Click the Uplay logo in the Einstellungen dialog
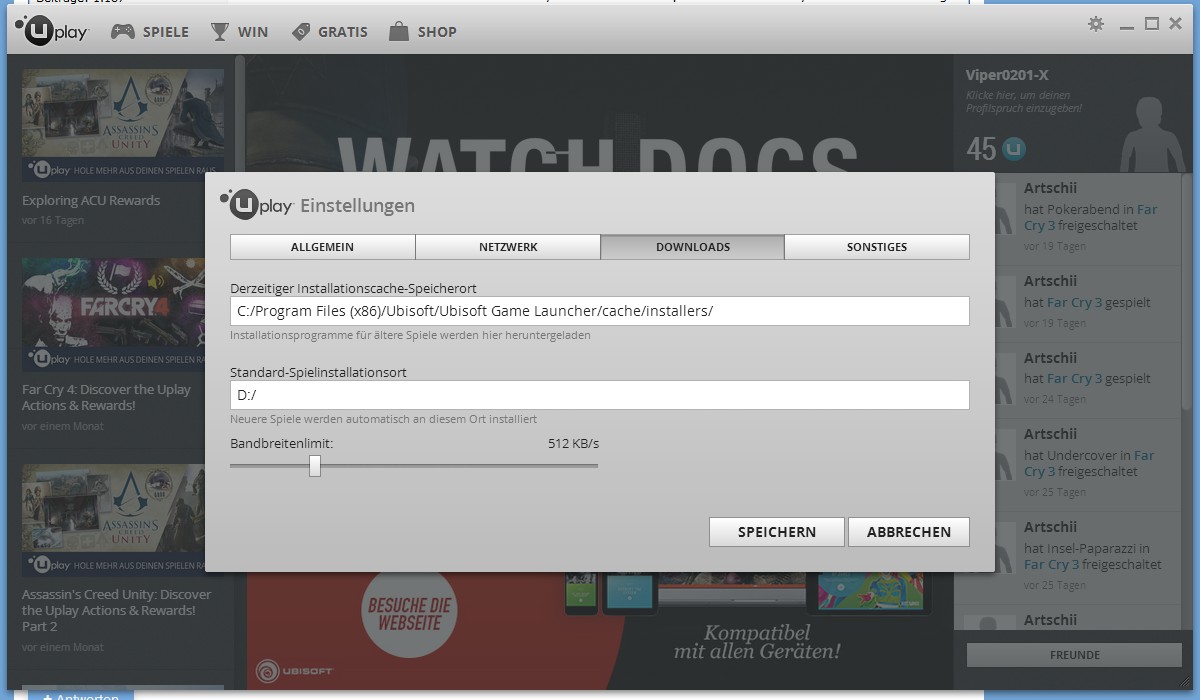Image resolution: width=1200 pixels, height=700 pixels. coord(257,204)
